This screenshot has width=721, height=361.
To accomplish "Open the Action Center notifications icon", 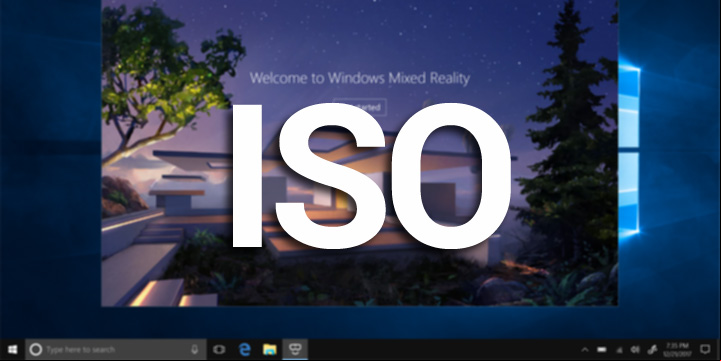I will coord(705,350).
